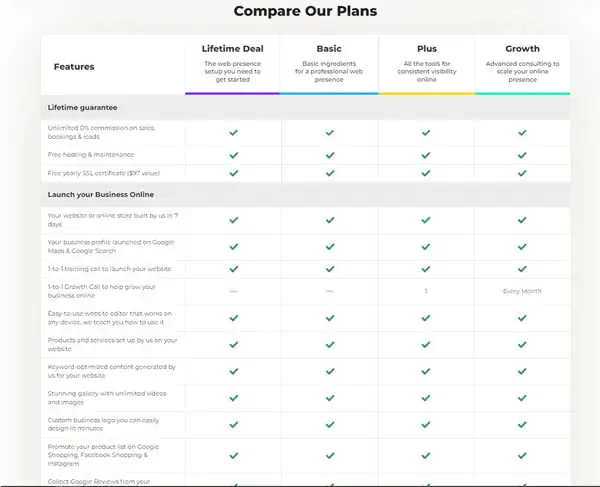Click Lifetime Deal checkmark for free hosting row
600x487 pixels.
click(233, 155)
